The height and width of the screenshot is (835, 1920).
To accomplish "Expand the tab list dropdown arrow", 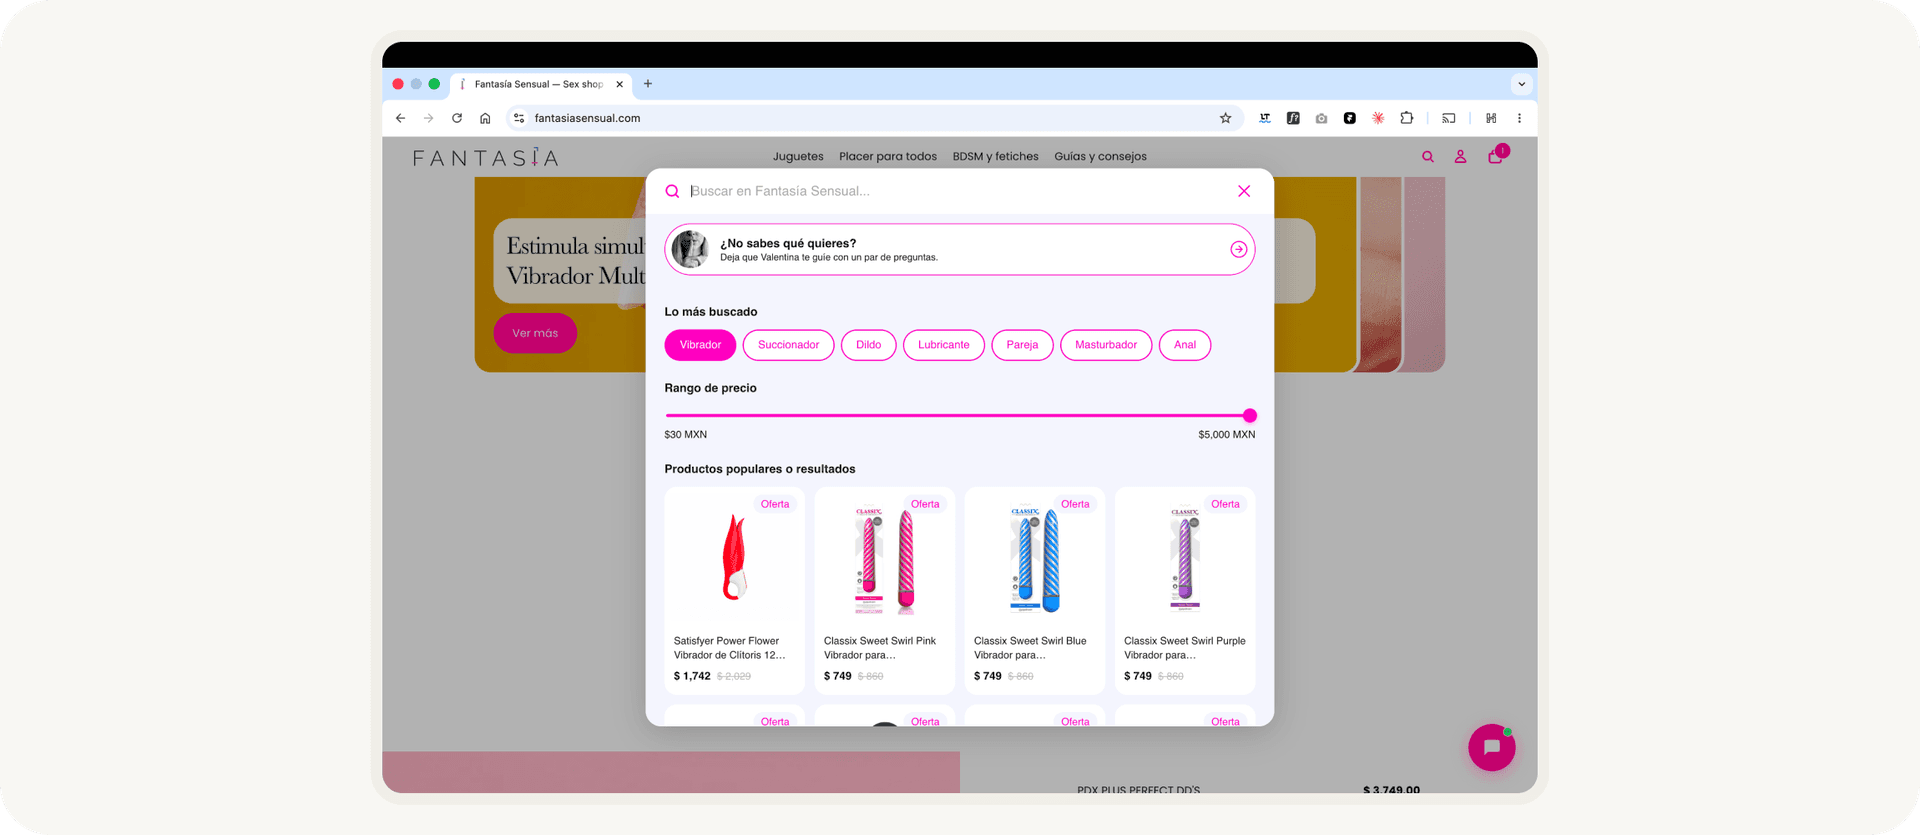I will (x=1521, y=84).
